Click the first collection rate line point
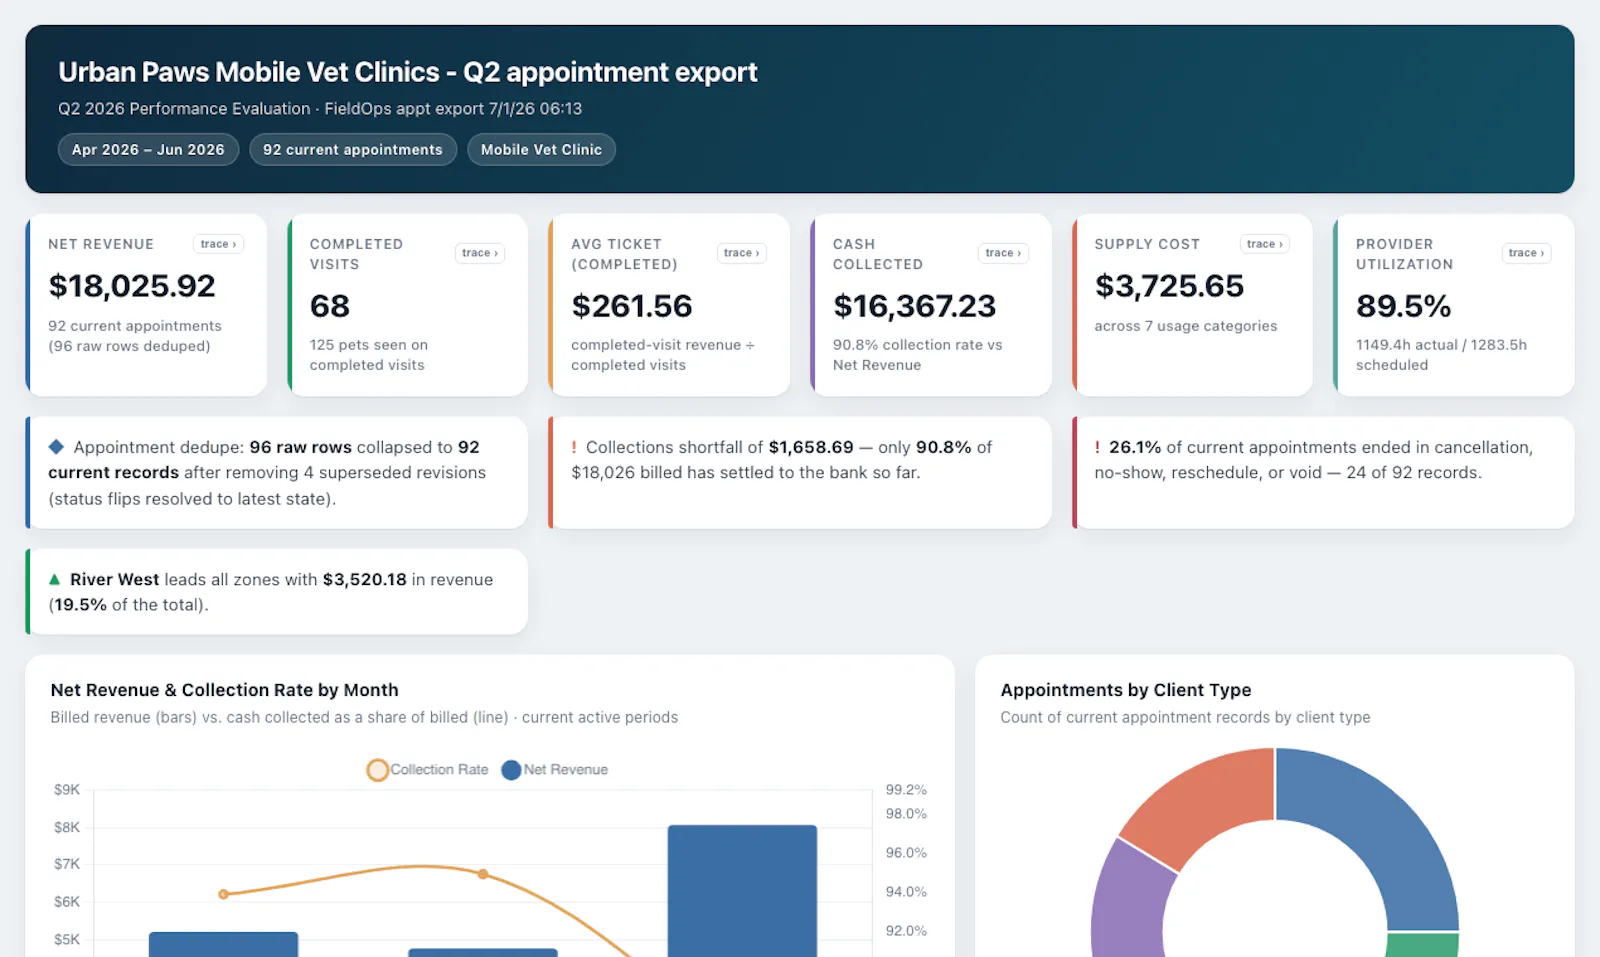 tap(223, 894)
